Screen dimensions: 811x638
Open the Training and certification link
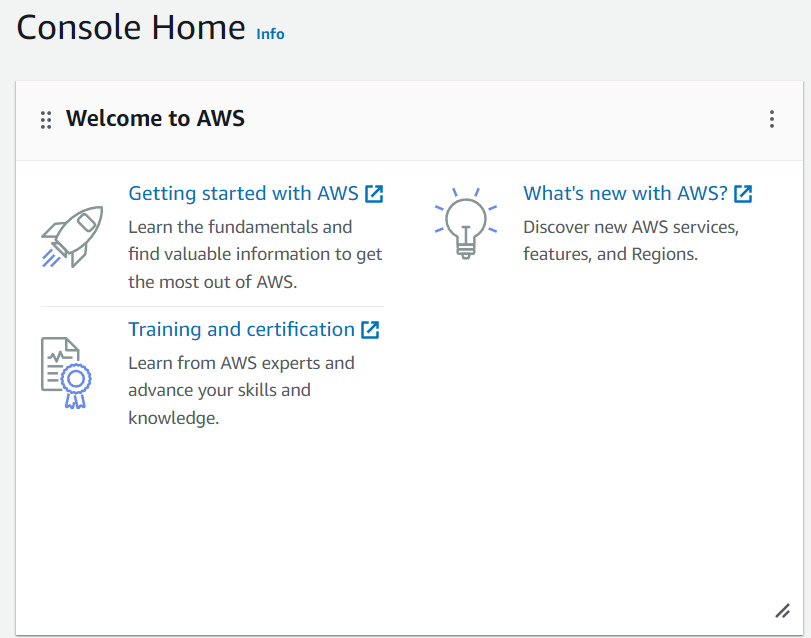[241, 330]
